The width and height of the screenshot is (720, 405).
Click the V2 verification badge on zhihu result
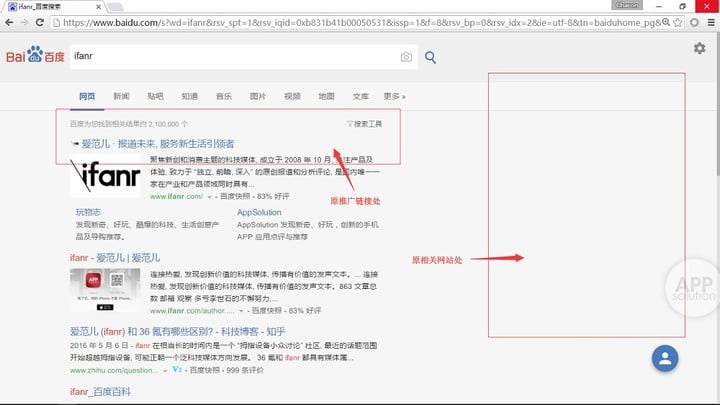(x=177, y=369)
